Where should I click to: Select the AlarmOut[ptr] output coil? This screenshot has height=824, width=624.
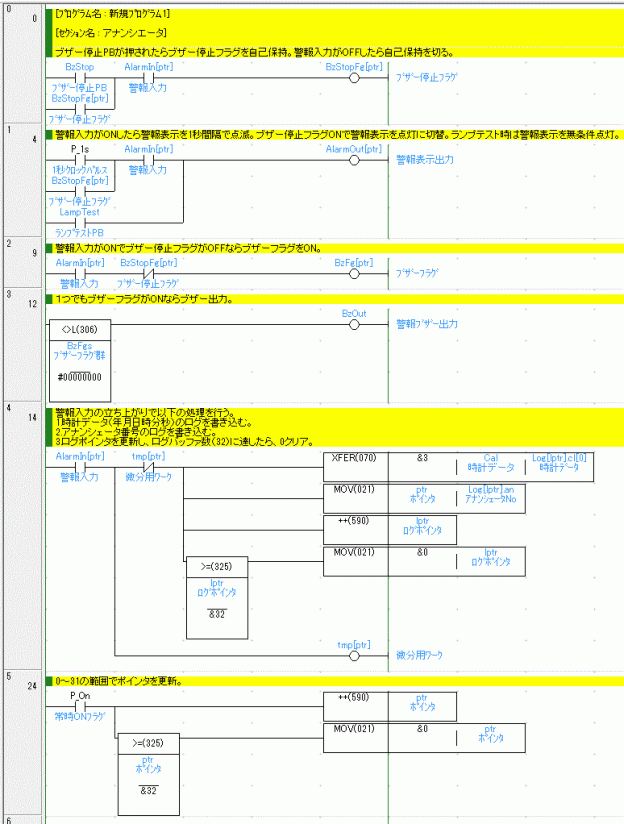click(354, 160)
